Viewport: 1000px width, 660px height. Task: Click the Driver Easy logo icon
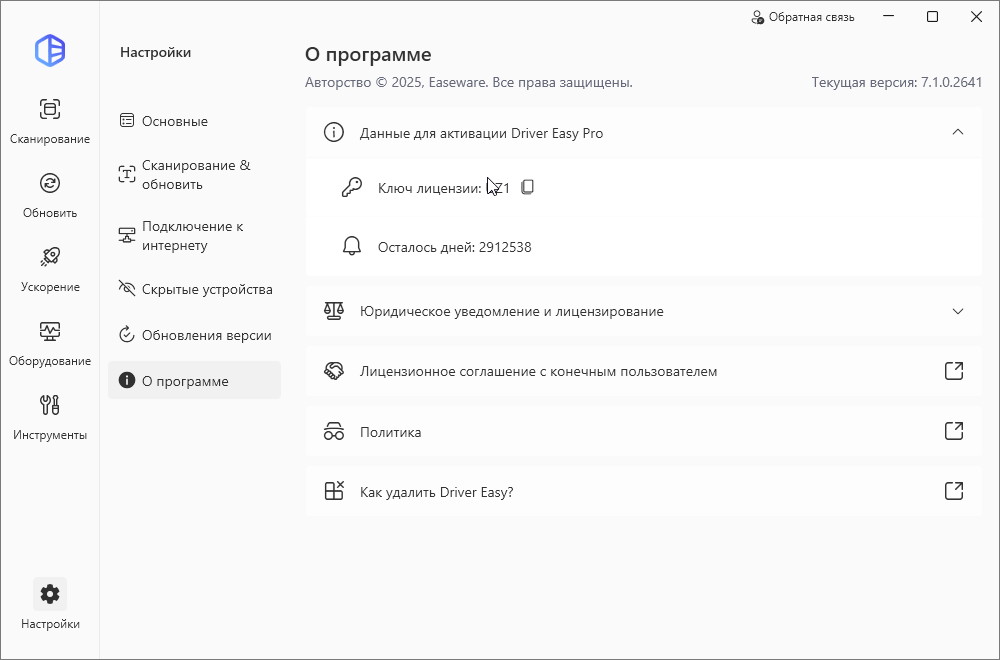click(50, 50)
